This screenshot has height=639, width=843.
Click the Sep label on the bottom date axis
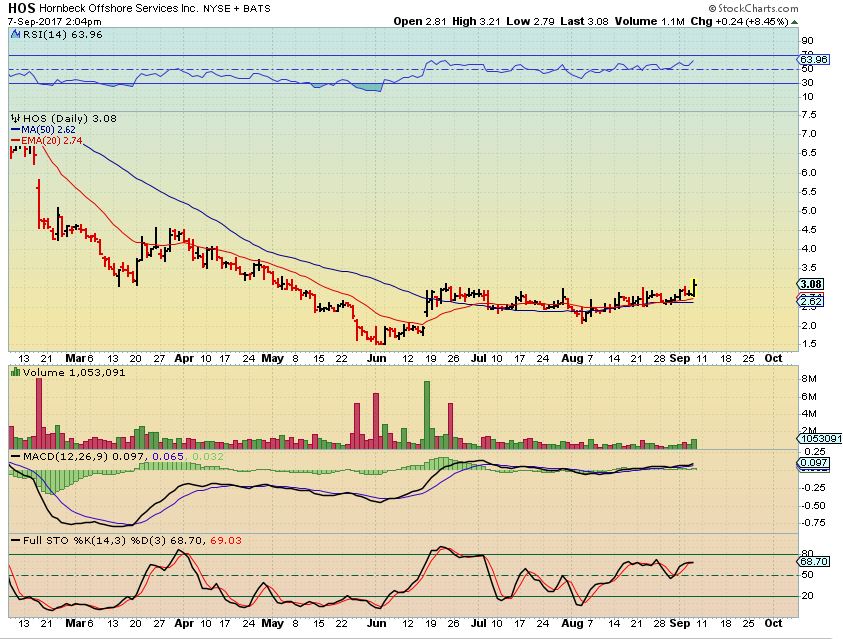(680, 623)
